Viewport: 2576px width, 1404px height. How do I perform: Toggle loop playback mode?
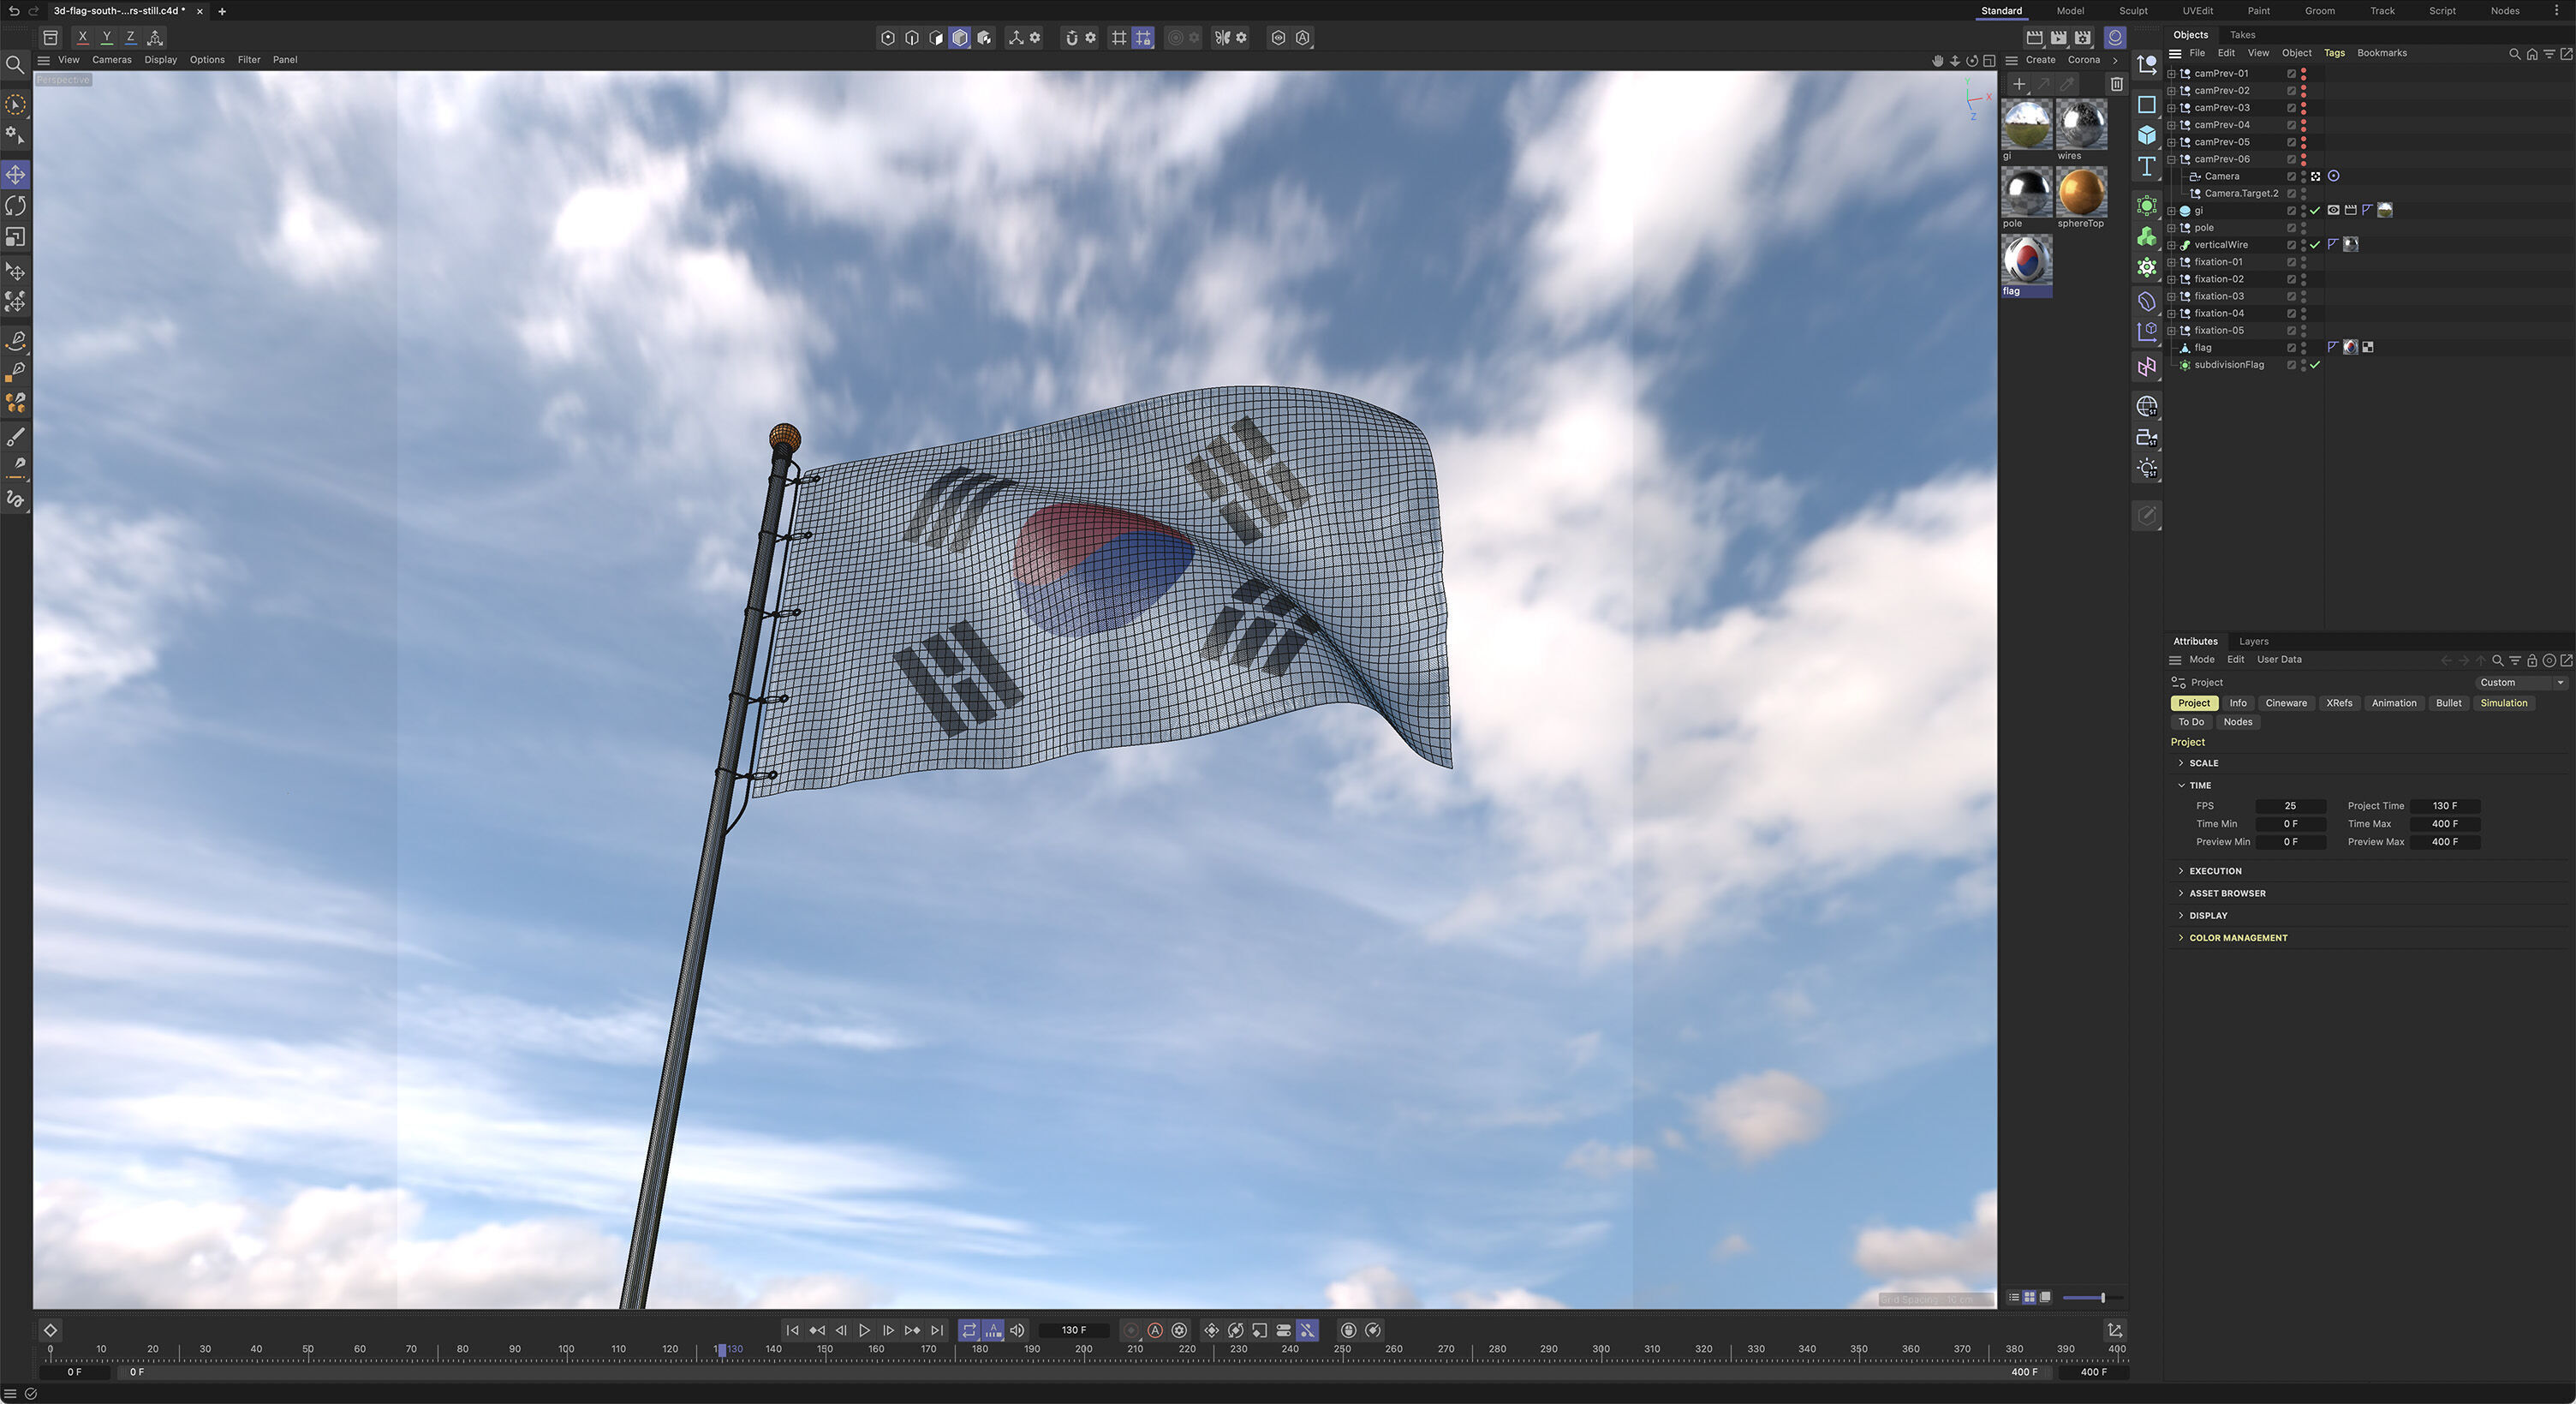click(x=969, y=1330)
